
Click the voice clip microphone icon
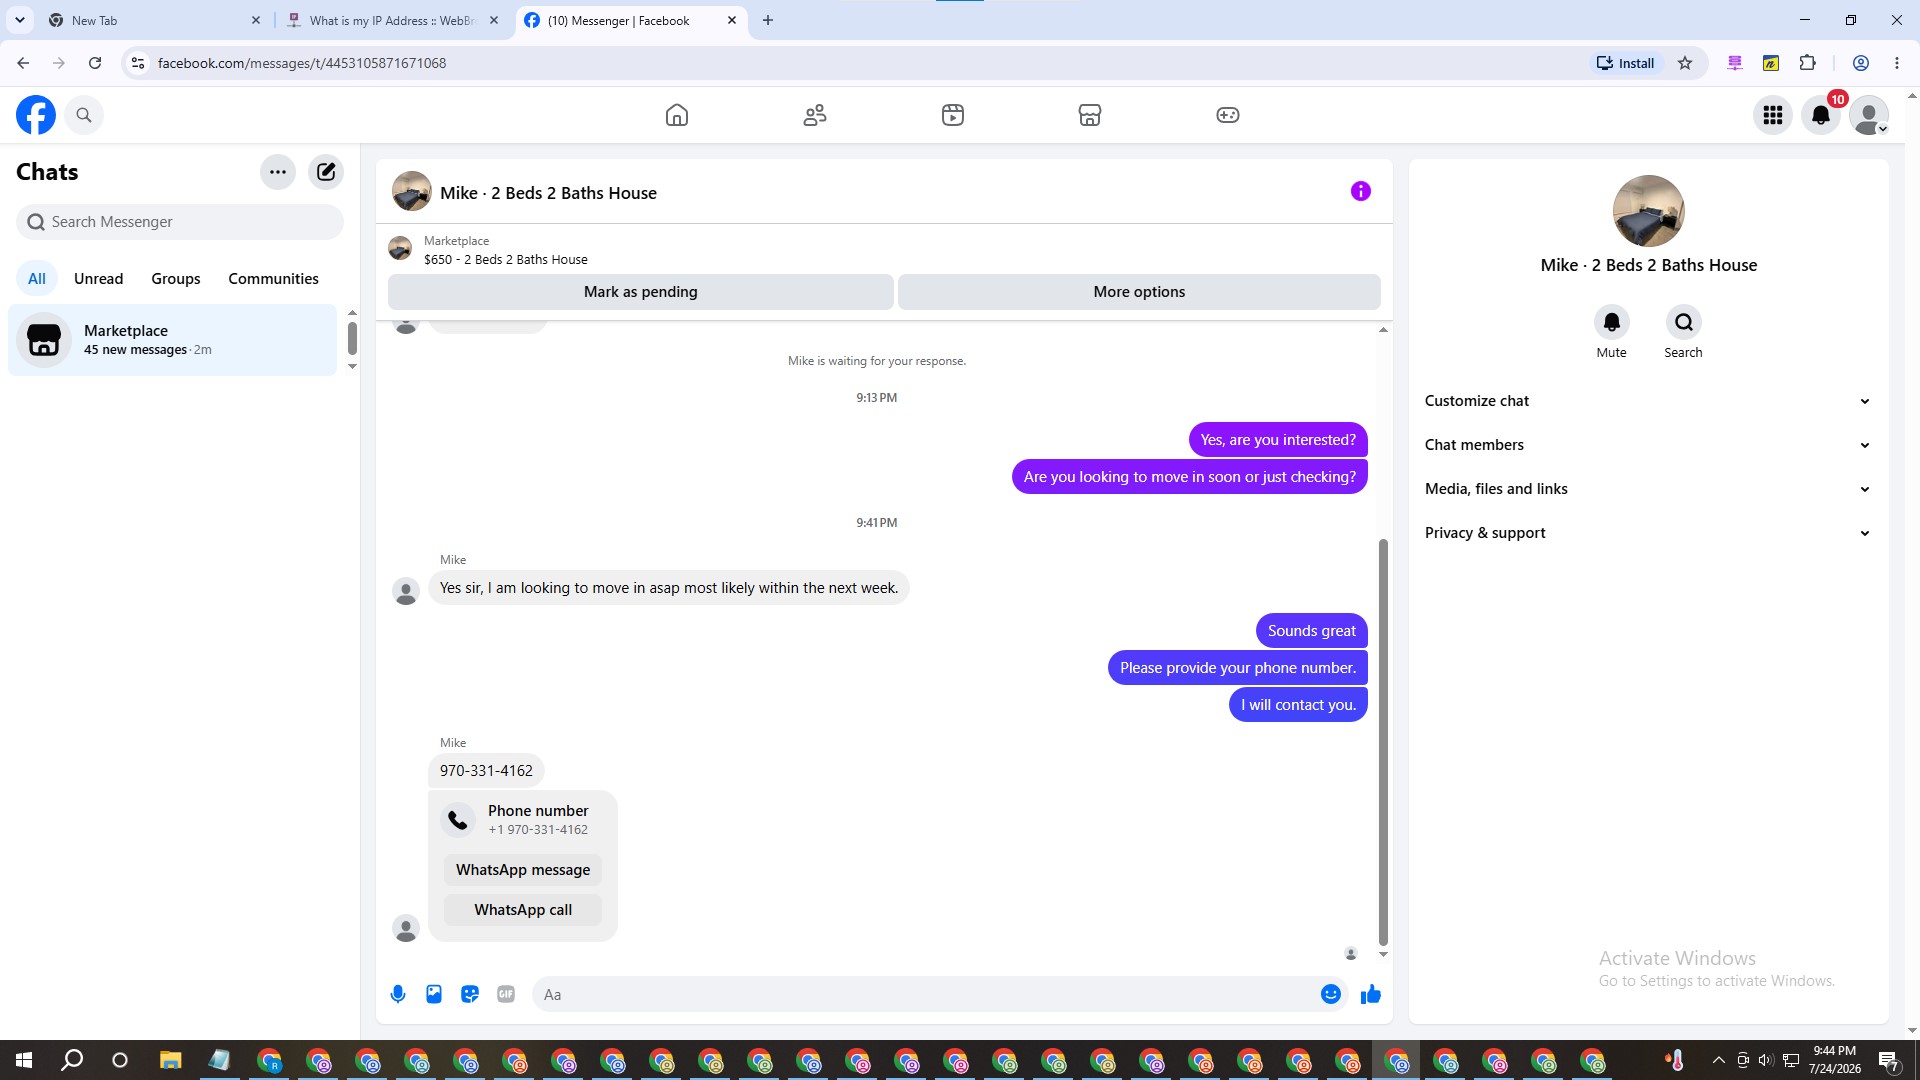click(398, 994)
